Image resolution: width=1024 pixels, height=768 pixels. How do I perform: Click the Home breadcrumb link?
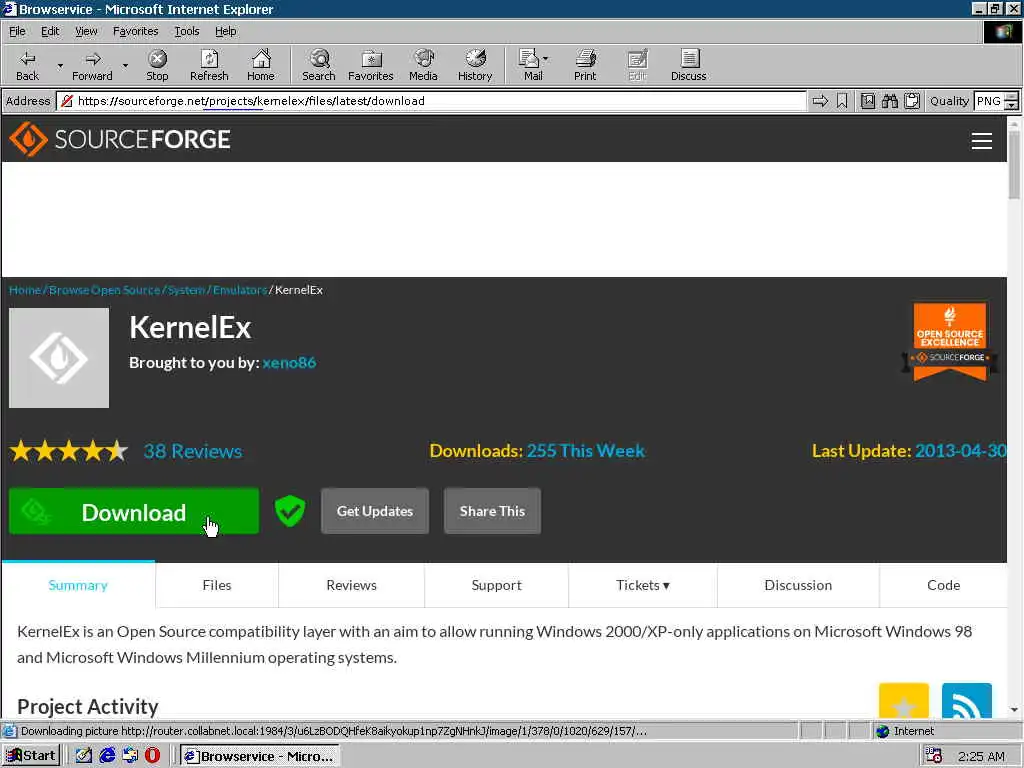coord(25,290)
